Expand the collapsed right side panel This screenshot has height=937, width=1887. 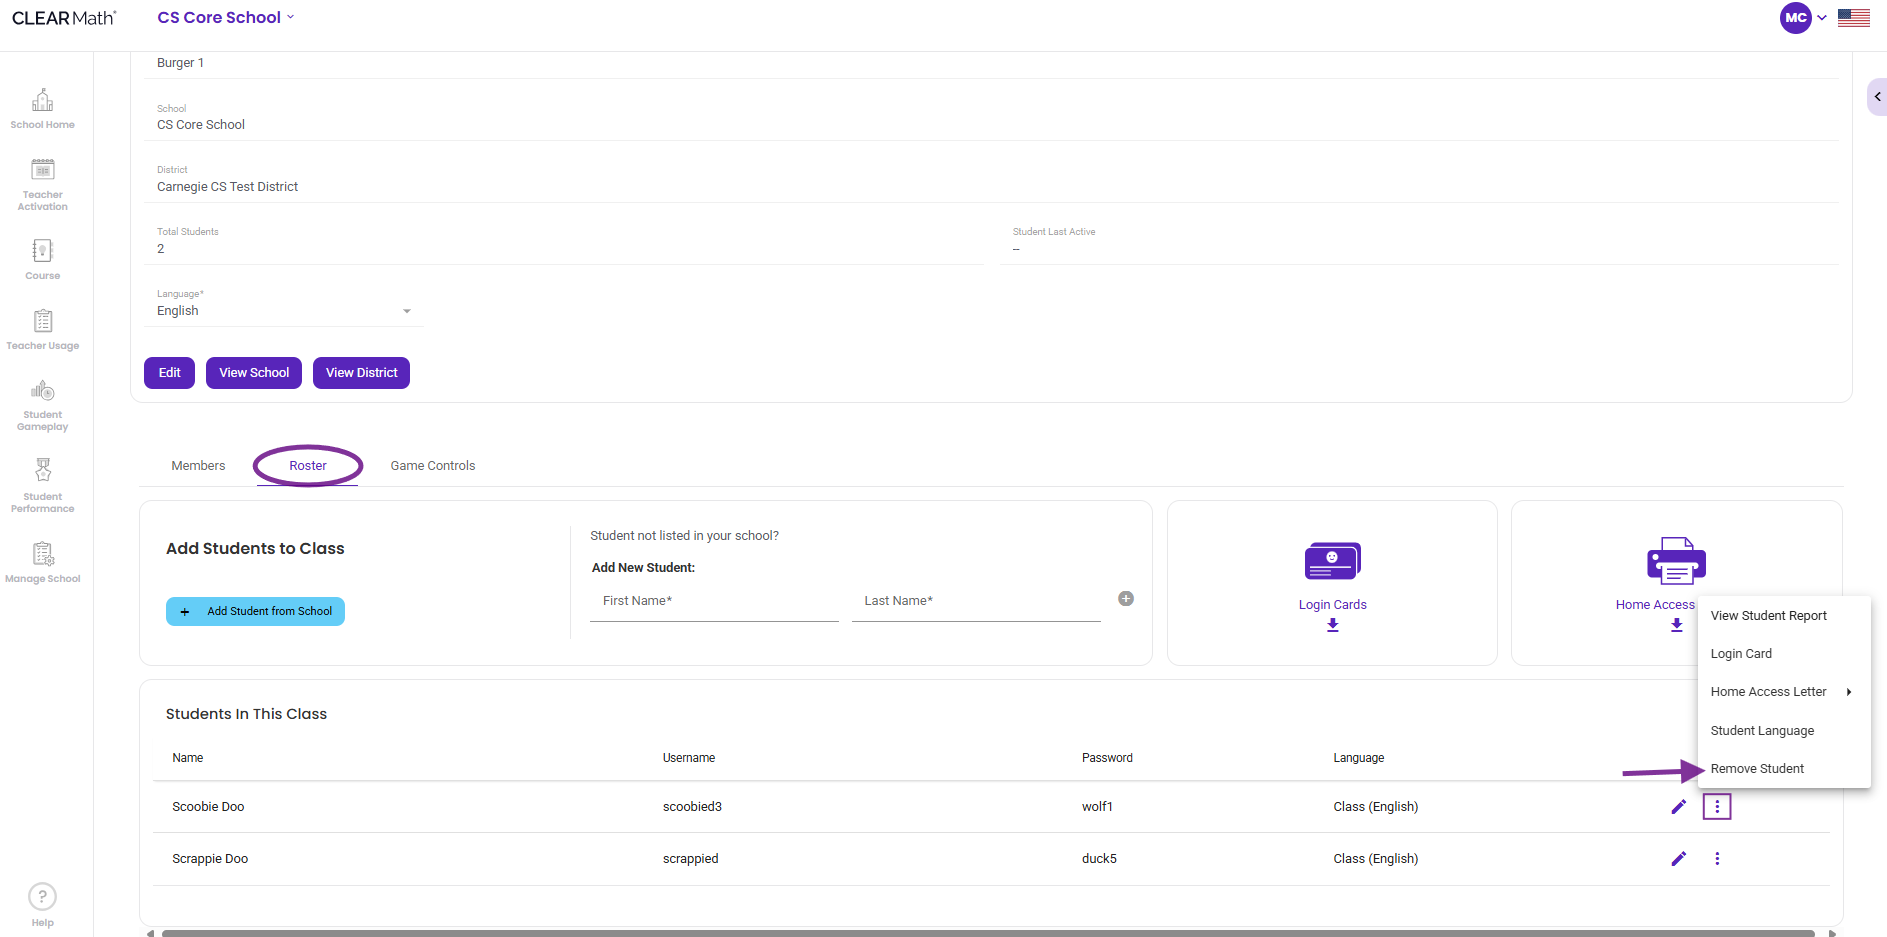click(1877, 97)
